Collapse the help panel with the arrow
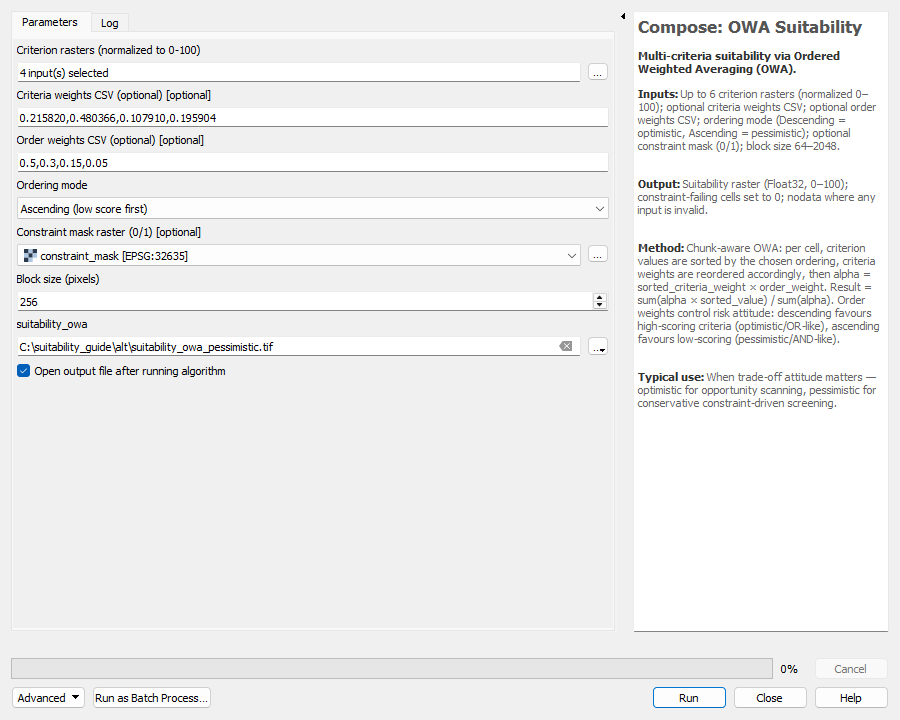Viewport: 900px width, 720px height. (623, 16)
